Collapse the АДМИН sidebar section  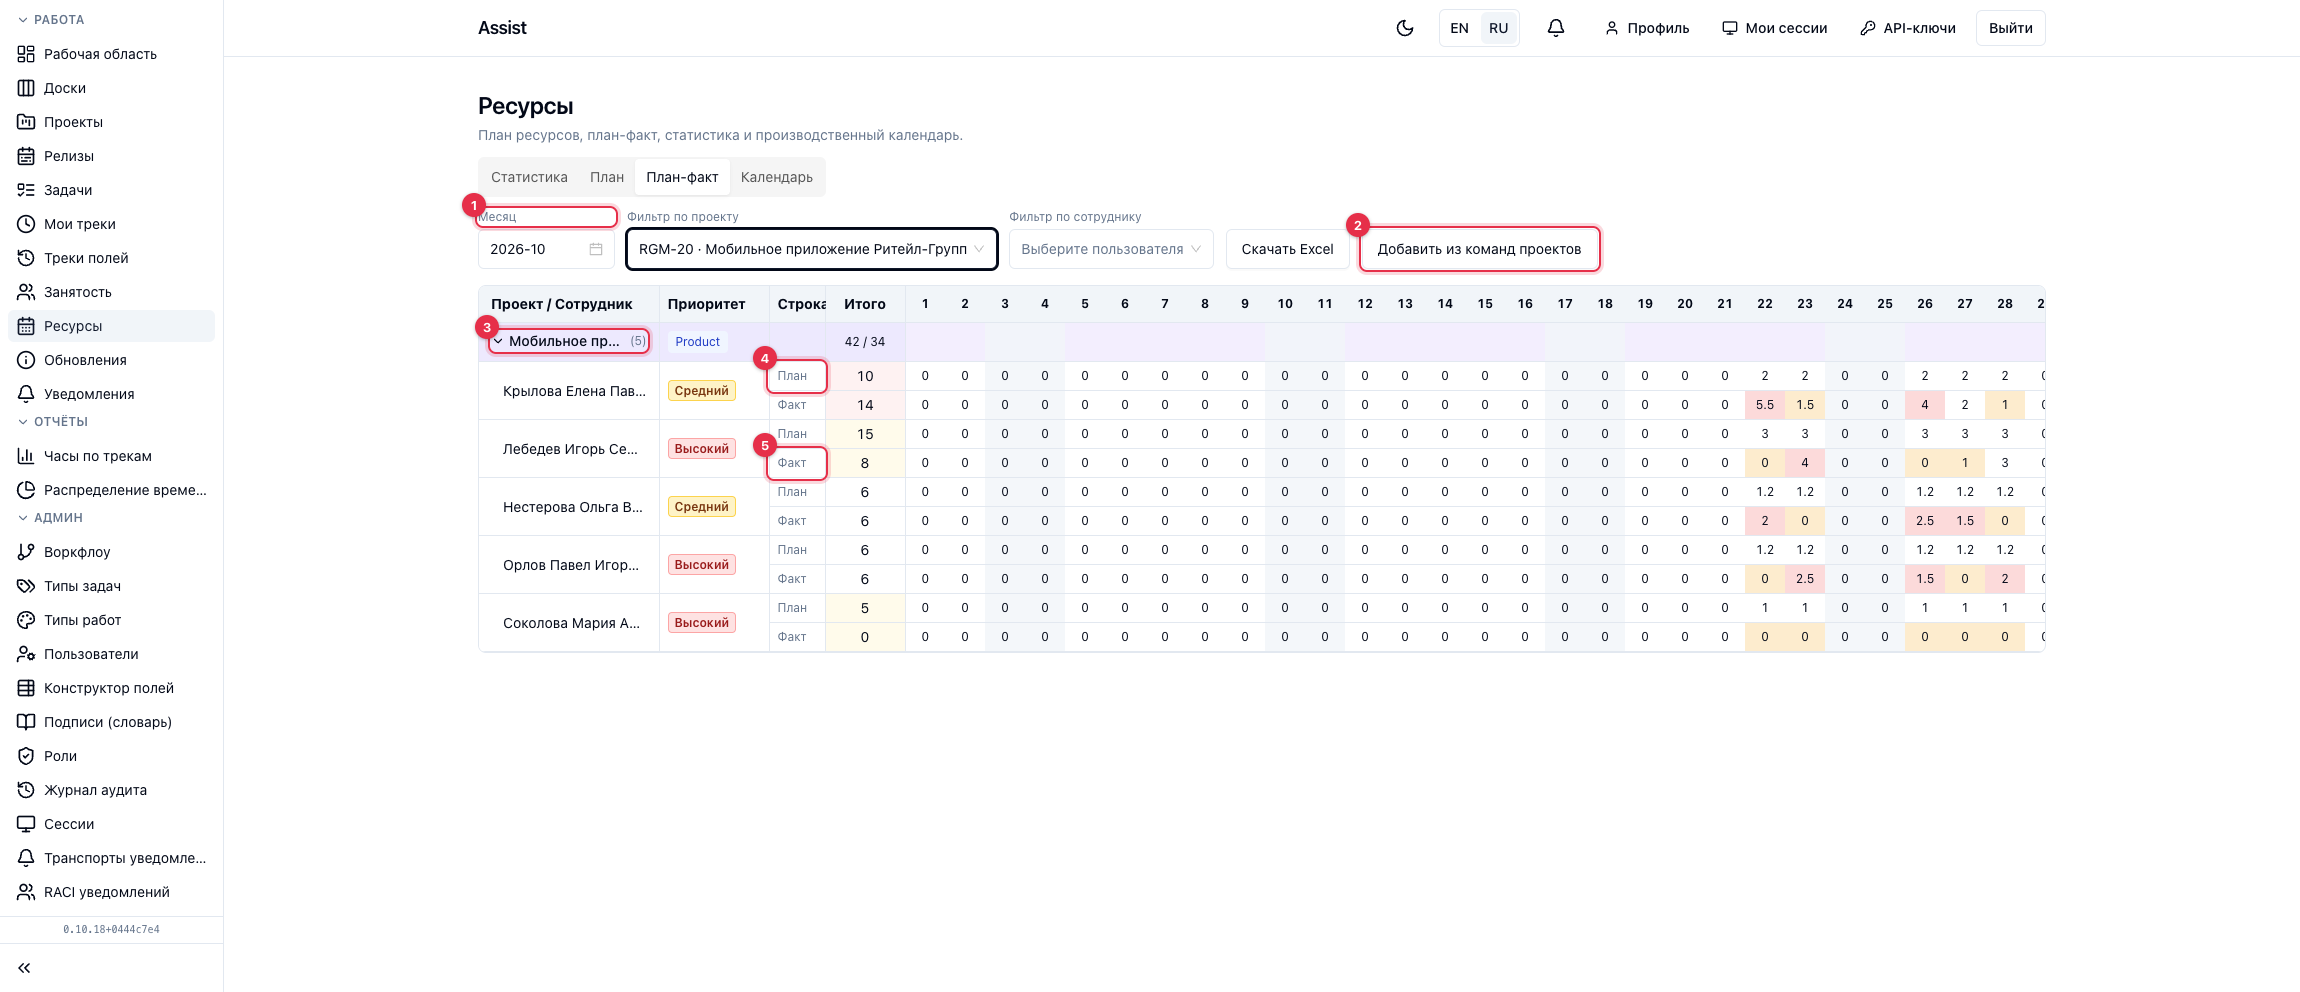click(x=50, y=518)
